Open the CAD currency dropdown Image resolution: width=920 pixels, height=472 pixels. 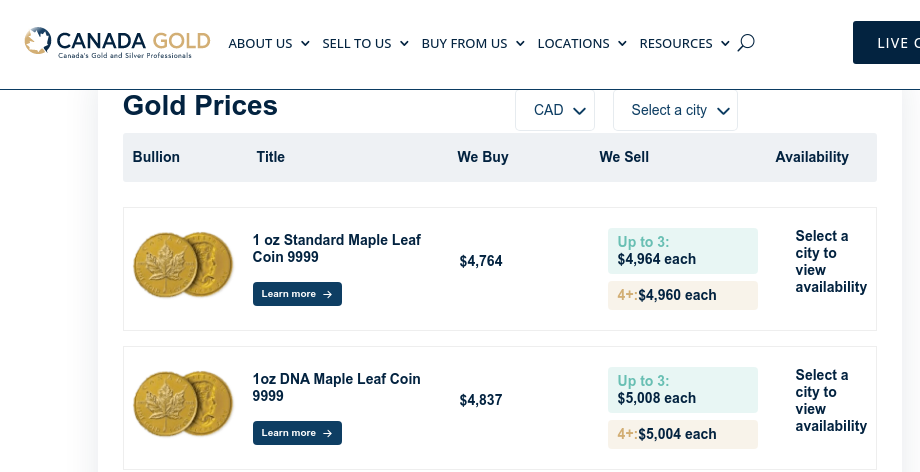[x=555, y=110]
